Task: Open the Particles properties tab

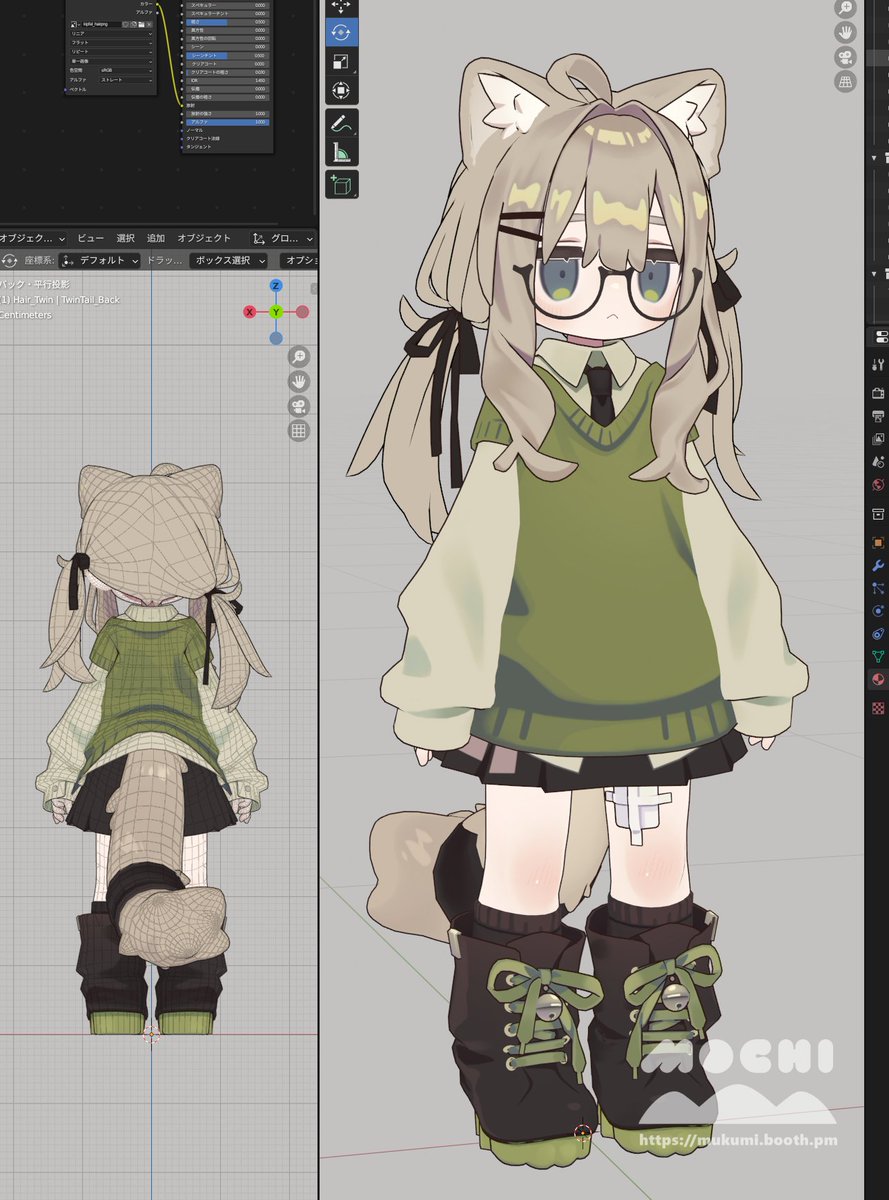Action: point(879,589)
